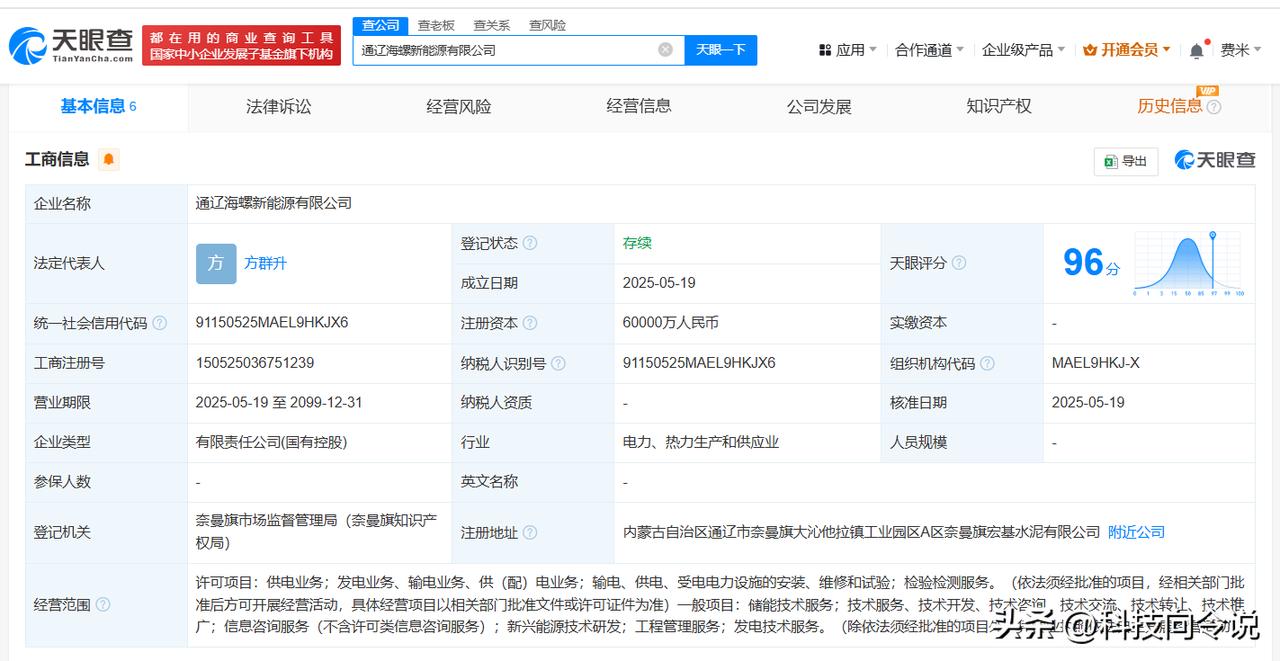Select the 知识产权 tab
This screenshot has width=1280, height=661.
pyautogui.click(x=999, y=106)
